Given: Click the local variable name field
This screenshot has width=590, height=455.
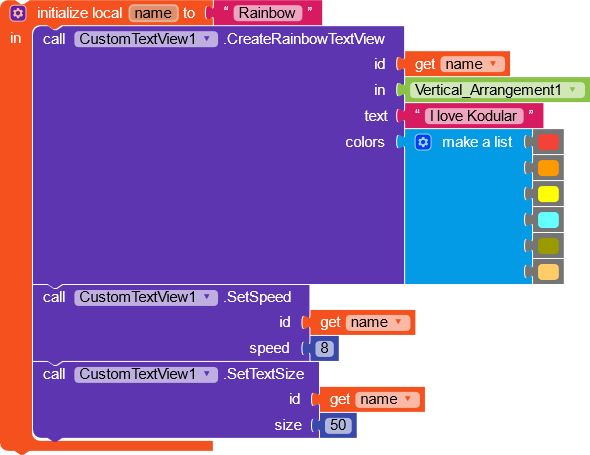Looking at the screenshot, I should (153, 13).
